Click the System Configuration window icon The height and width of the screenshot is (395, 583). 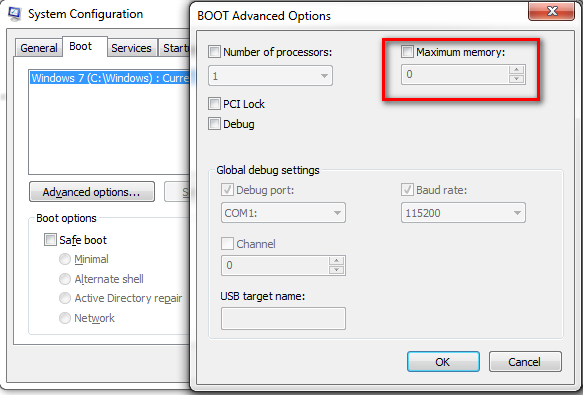[15, 13]
